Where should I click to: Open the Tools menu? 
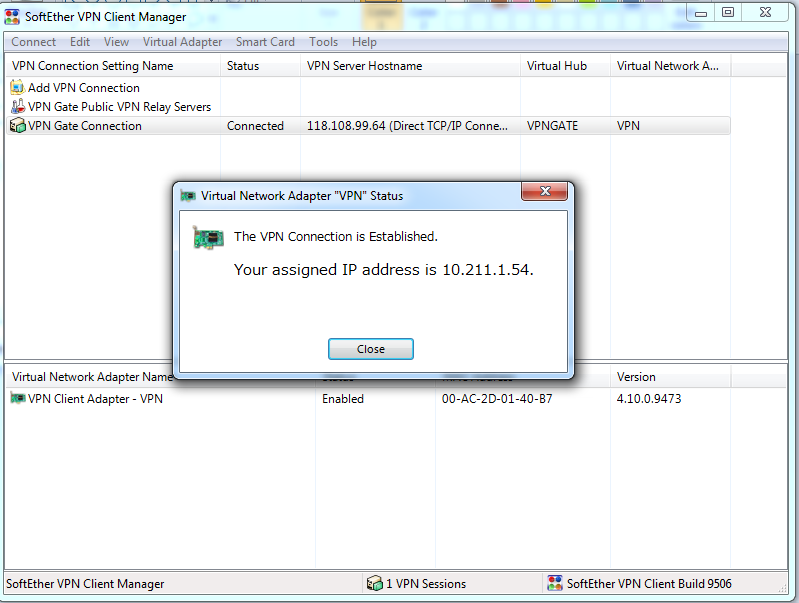tap(324, 42)
